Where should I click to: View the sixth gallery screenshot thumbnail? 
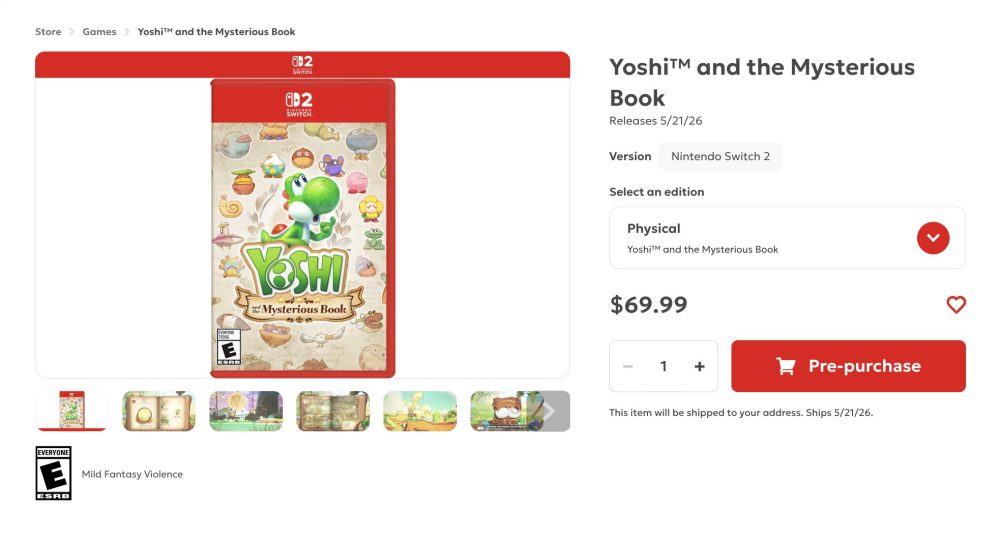point(500,411)
